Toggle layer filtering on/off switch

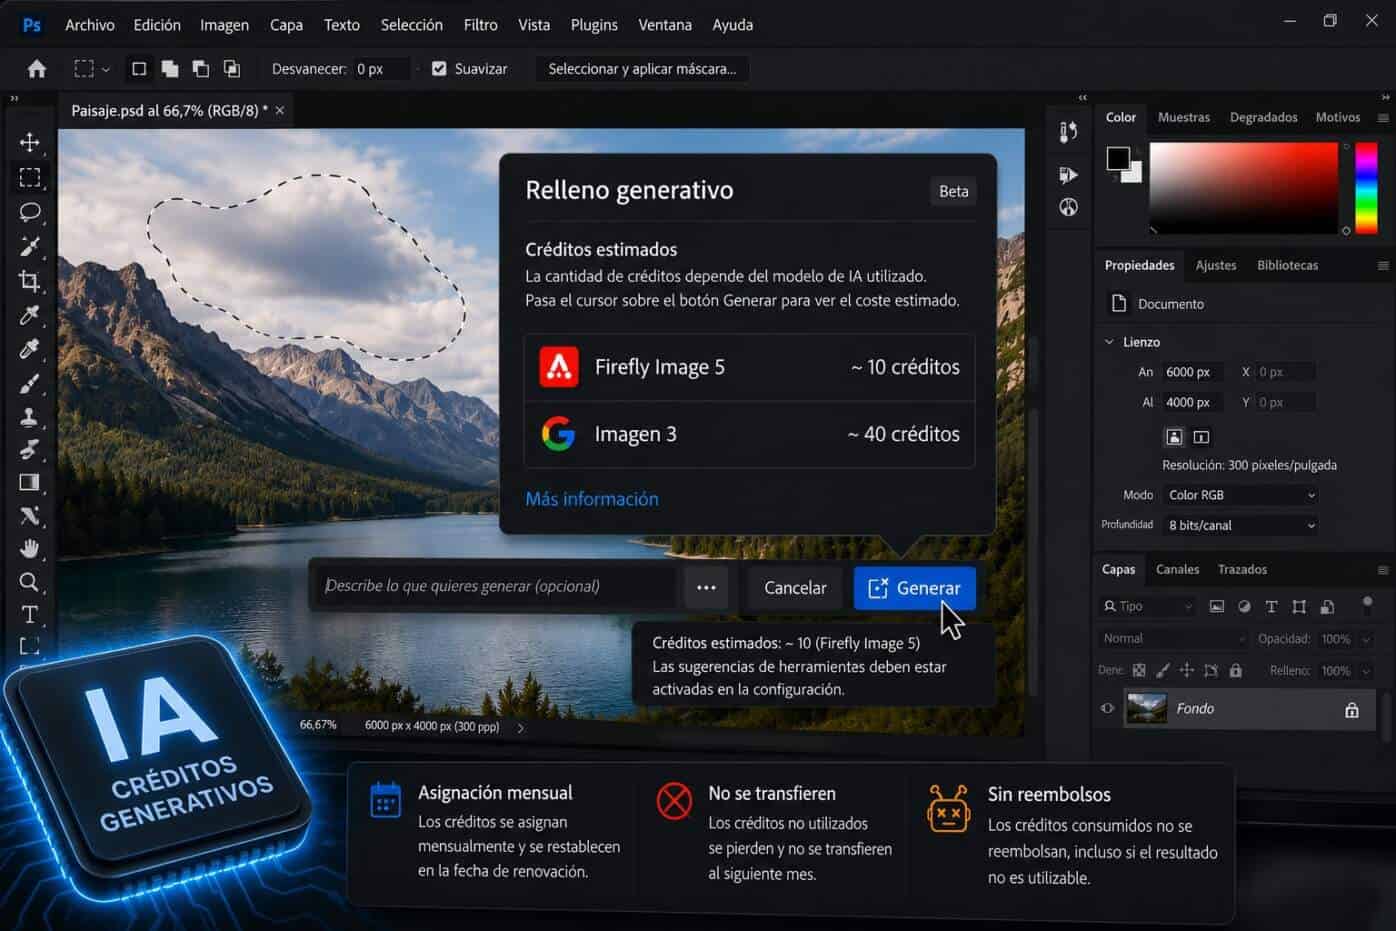point(1367,605)
